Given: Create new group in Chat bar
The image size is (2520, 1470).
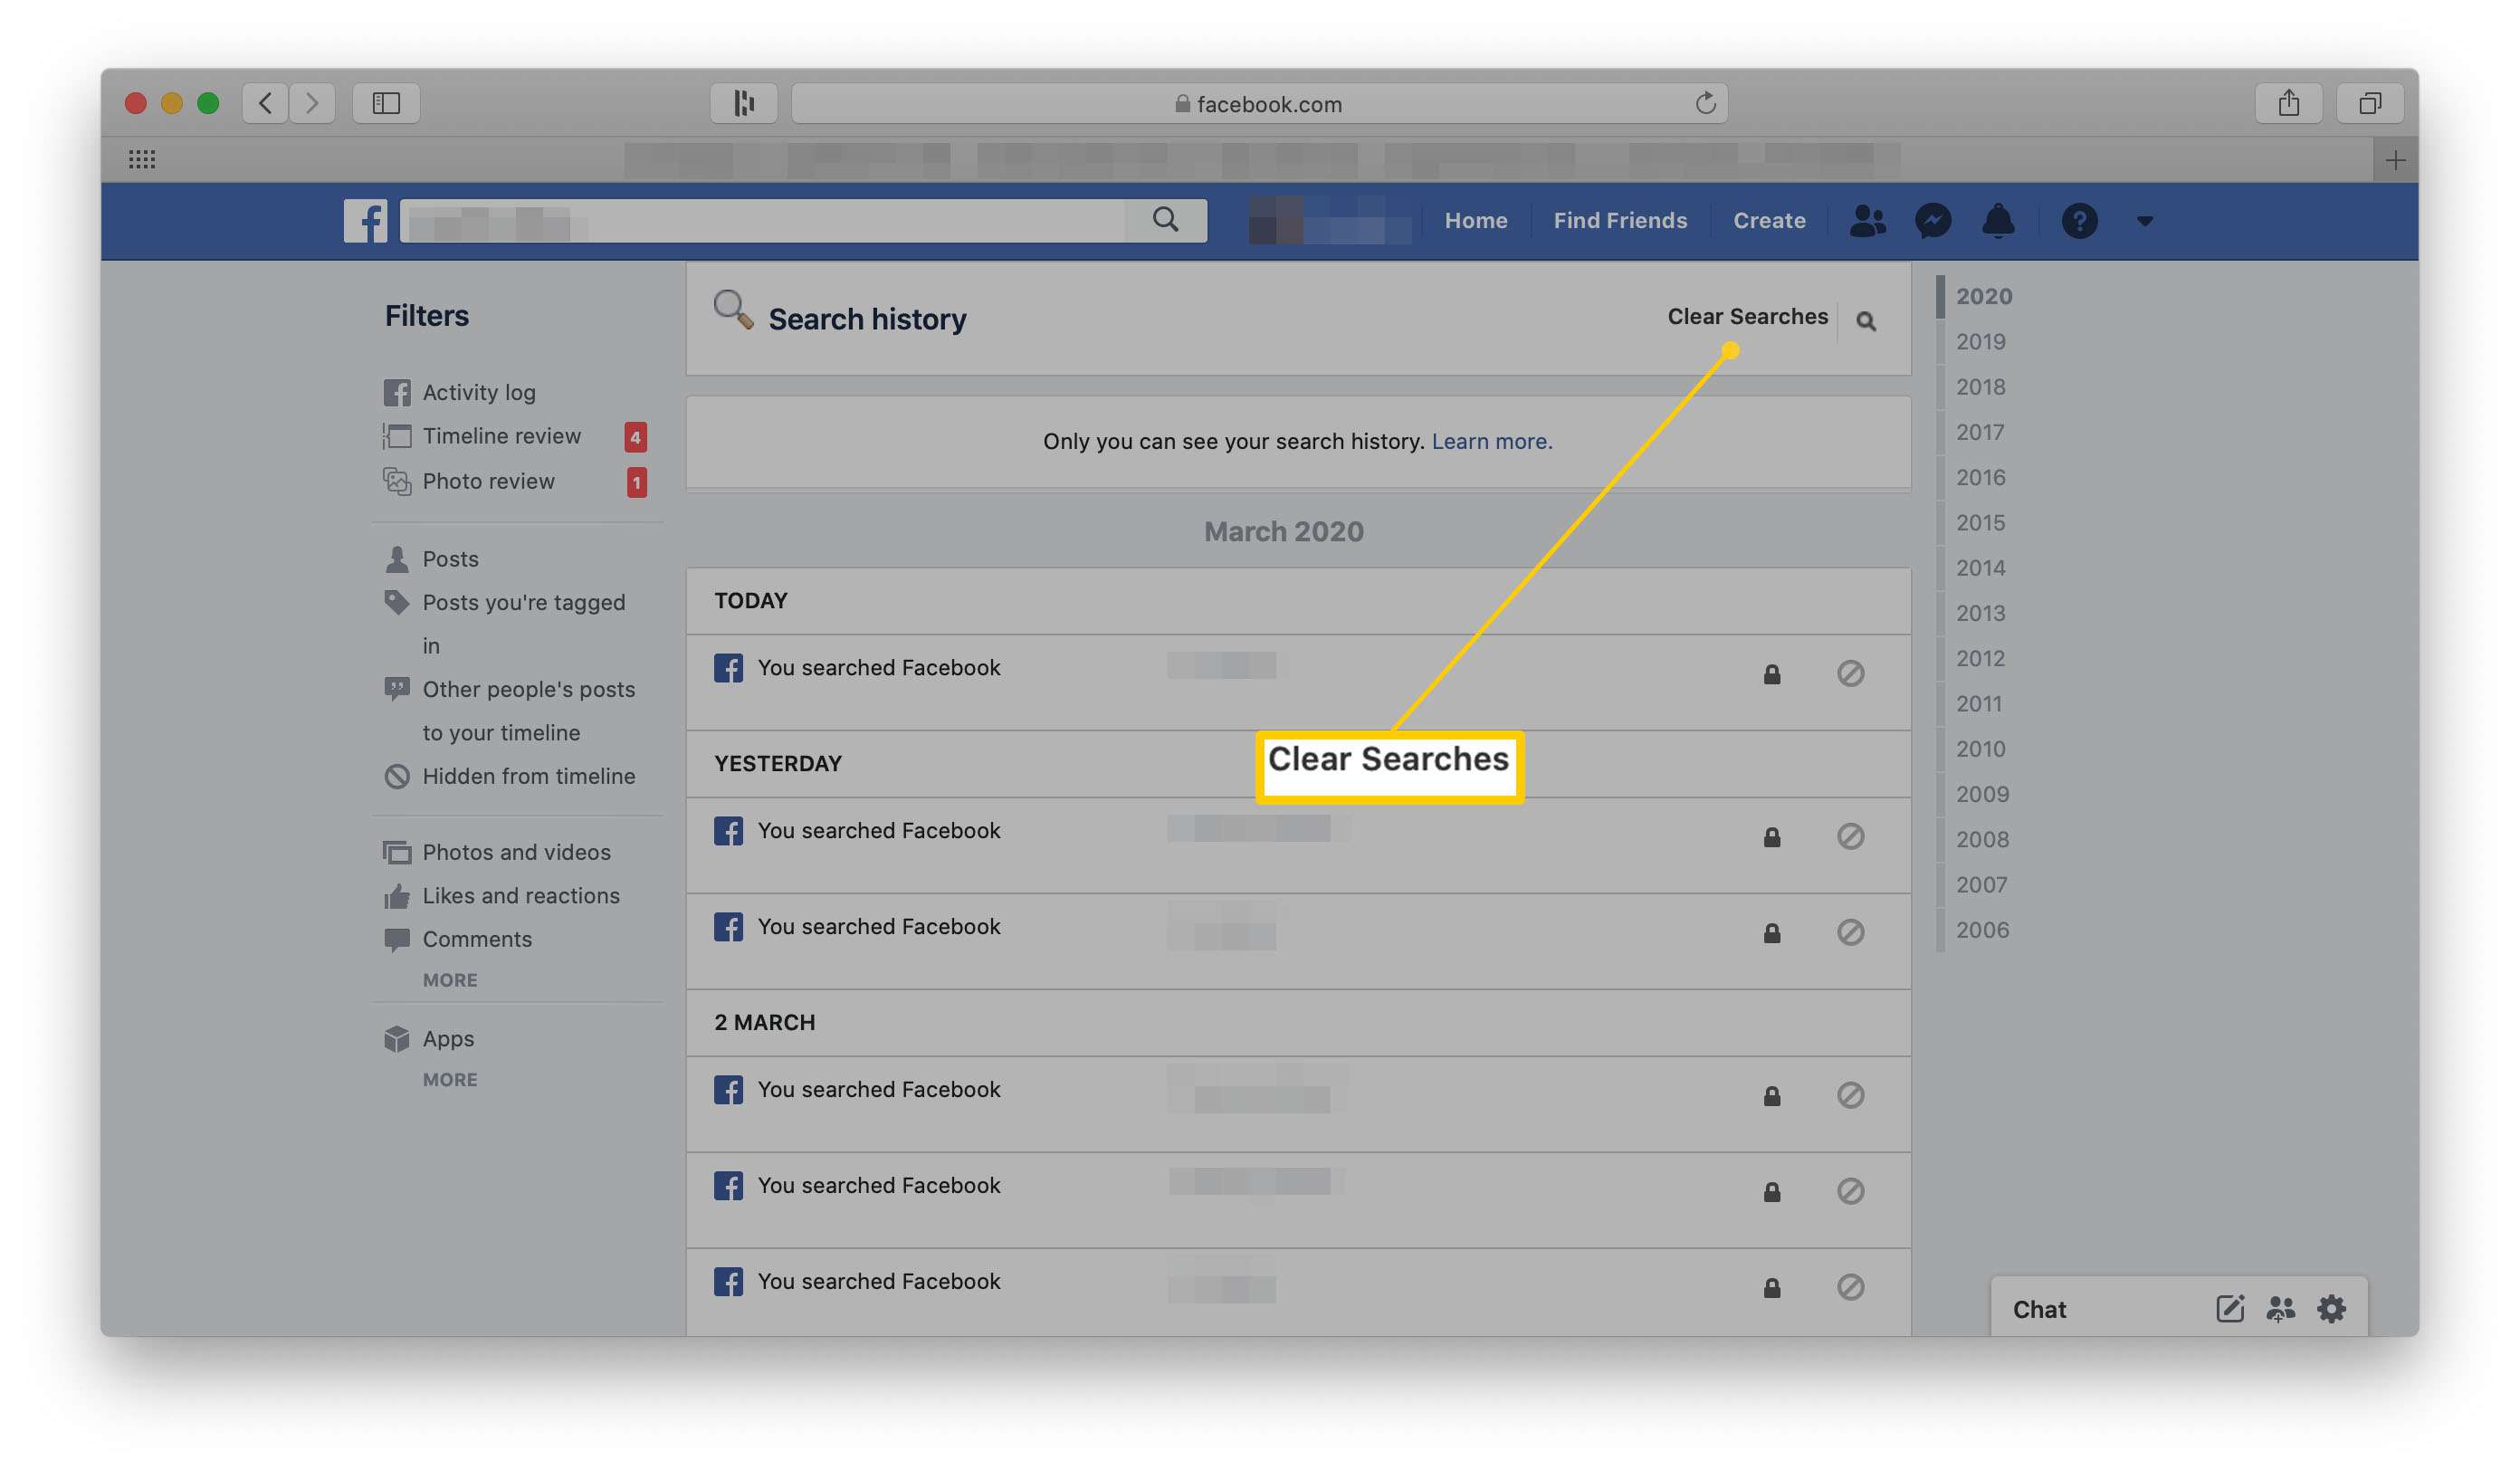Looking at the screenshot, I should pyautogui.click(x=2280, y=1309).
